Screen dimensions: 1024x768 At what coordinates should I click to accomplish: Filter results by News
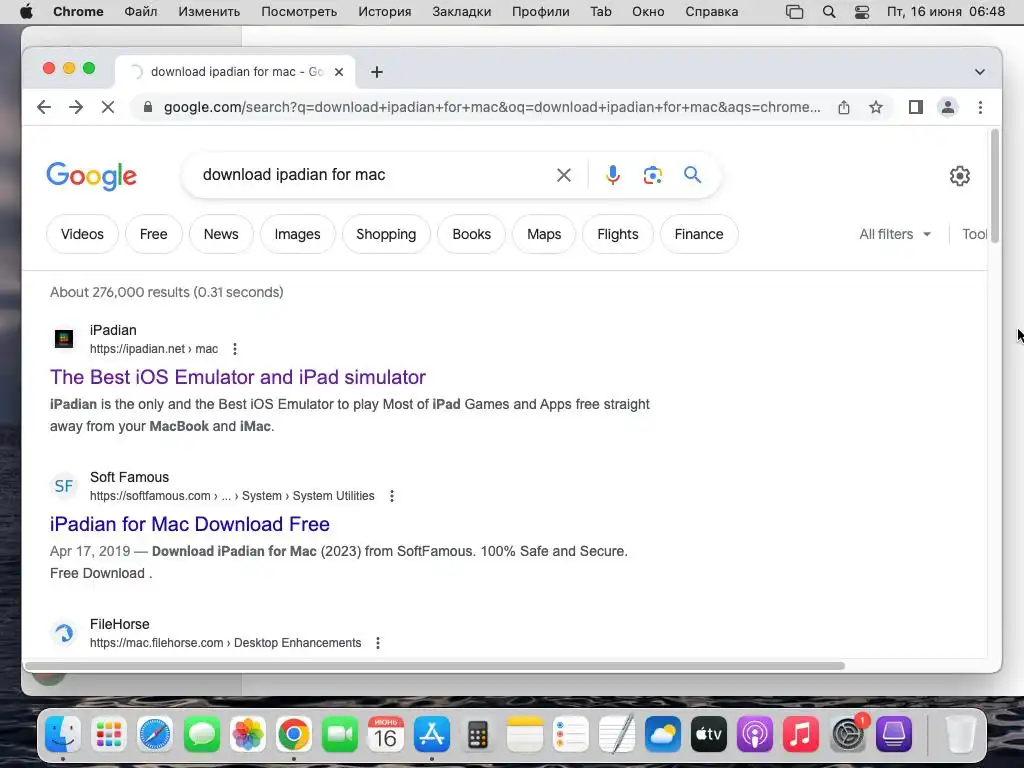[x=221, y=234]
